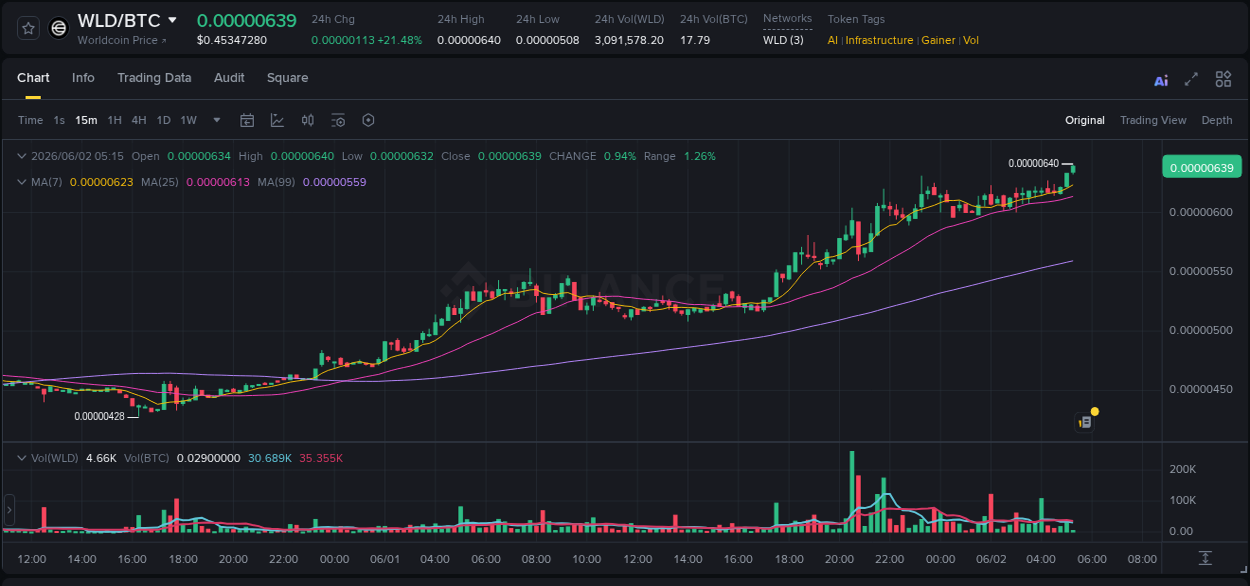Select the 1W interval
Image resolution: width=1250 pixels, height=586 pixels.
click(188, 120)
